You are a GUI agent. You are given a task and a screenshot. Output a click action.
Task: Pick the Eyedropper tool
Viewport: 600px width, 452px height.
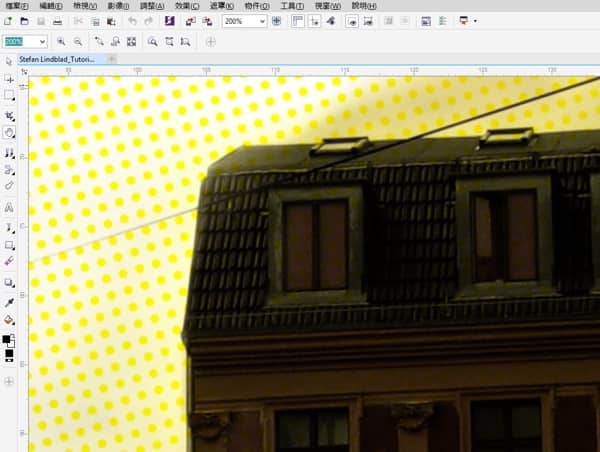point(9,301)
